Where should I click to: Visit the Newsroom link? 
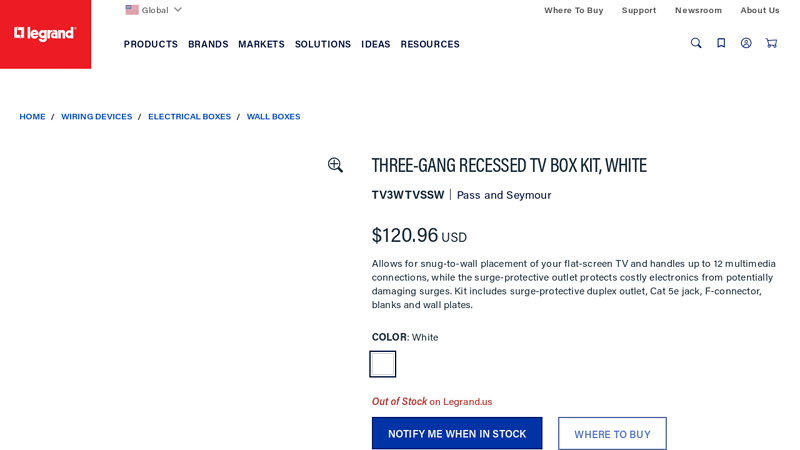[698, 10]
